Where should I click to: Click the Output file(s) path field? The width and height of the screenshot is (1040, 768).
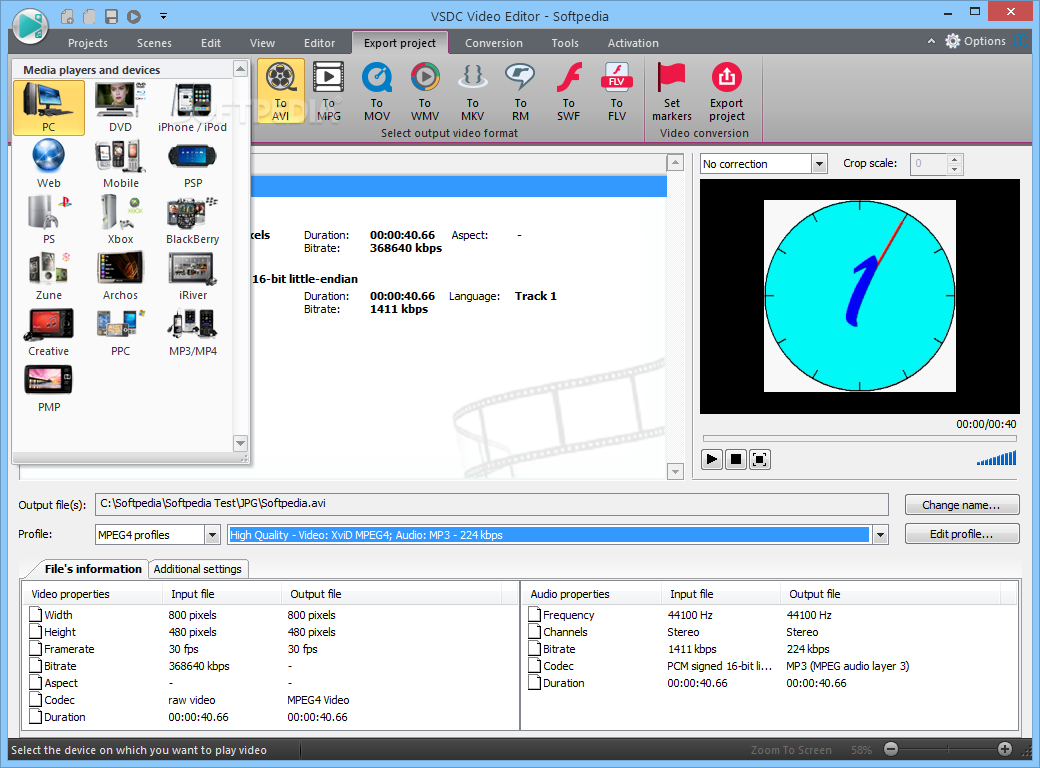pyautogui.click(x=491, y=504)
